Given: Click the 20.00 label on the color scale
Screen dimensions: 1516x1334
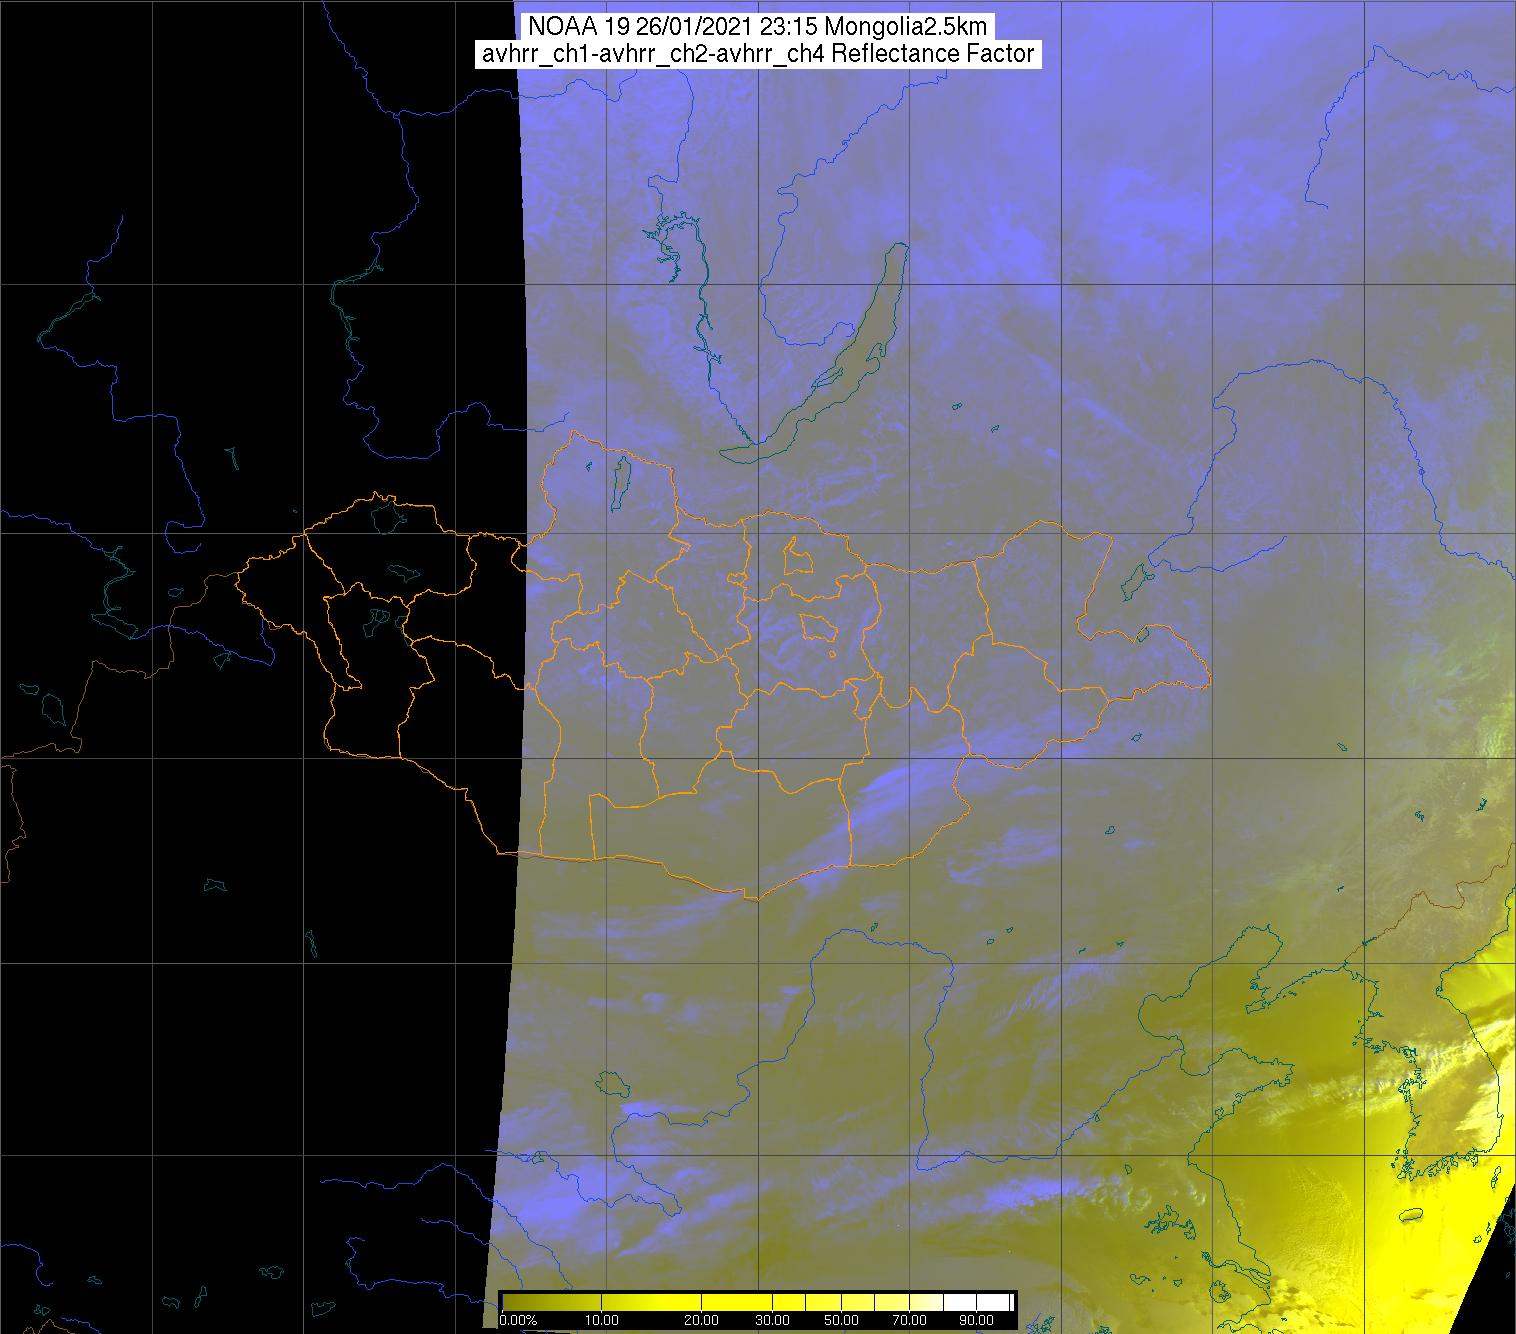Looking at the screenshot, I should coord(701,1320).
